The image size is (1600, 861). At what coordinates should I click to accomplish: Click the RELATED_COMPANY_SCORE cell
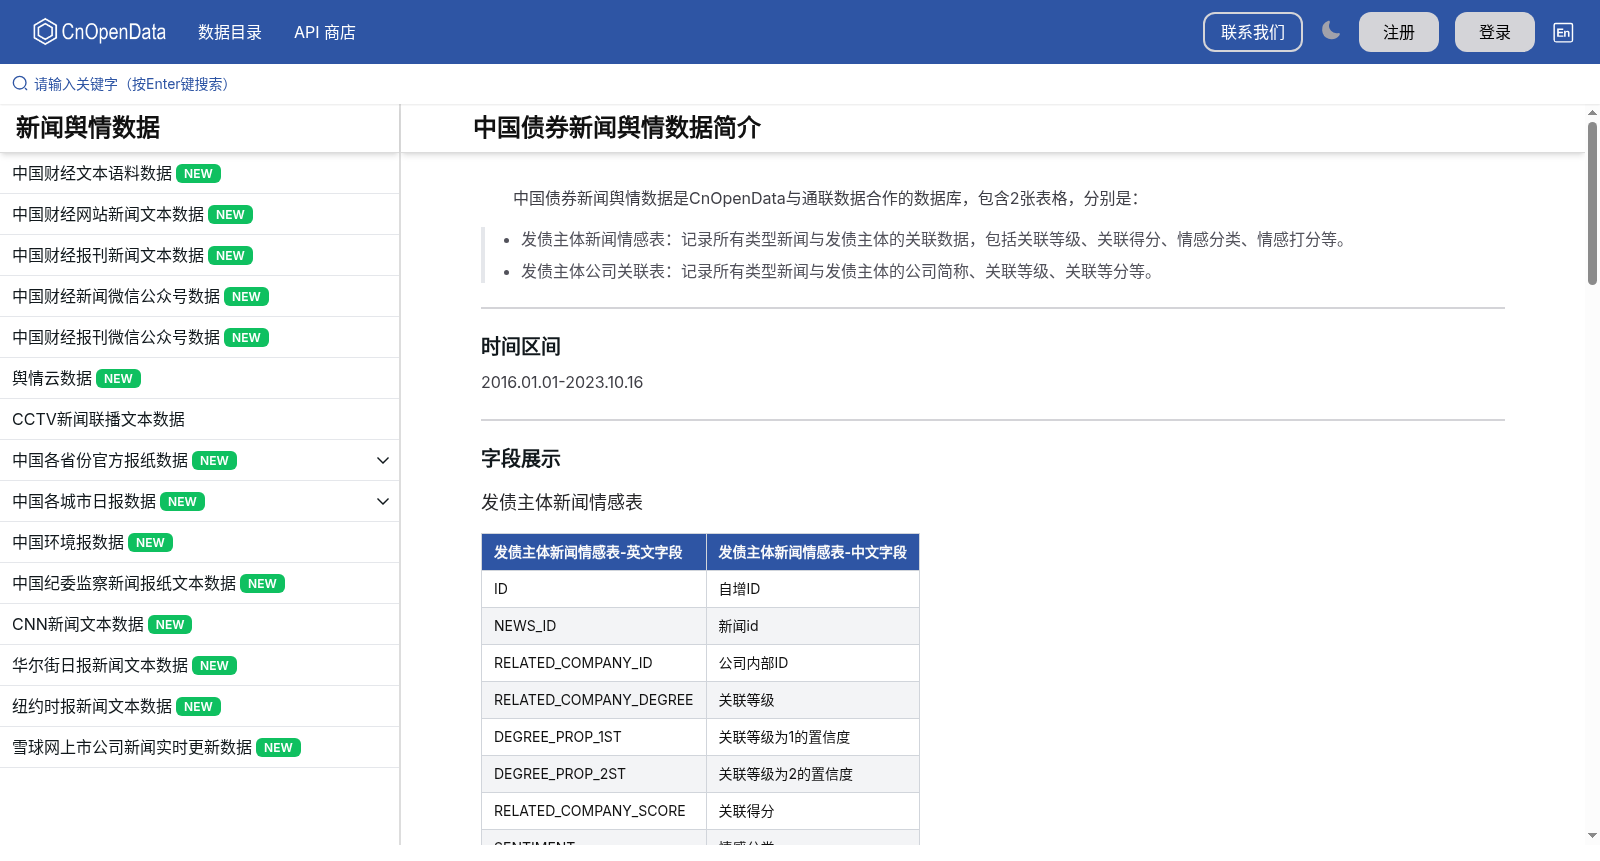[x=594, y=811]
